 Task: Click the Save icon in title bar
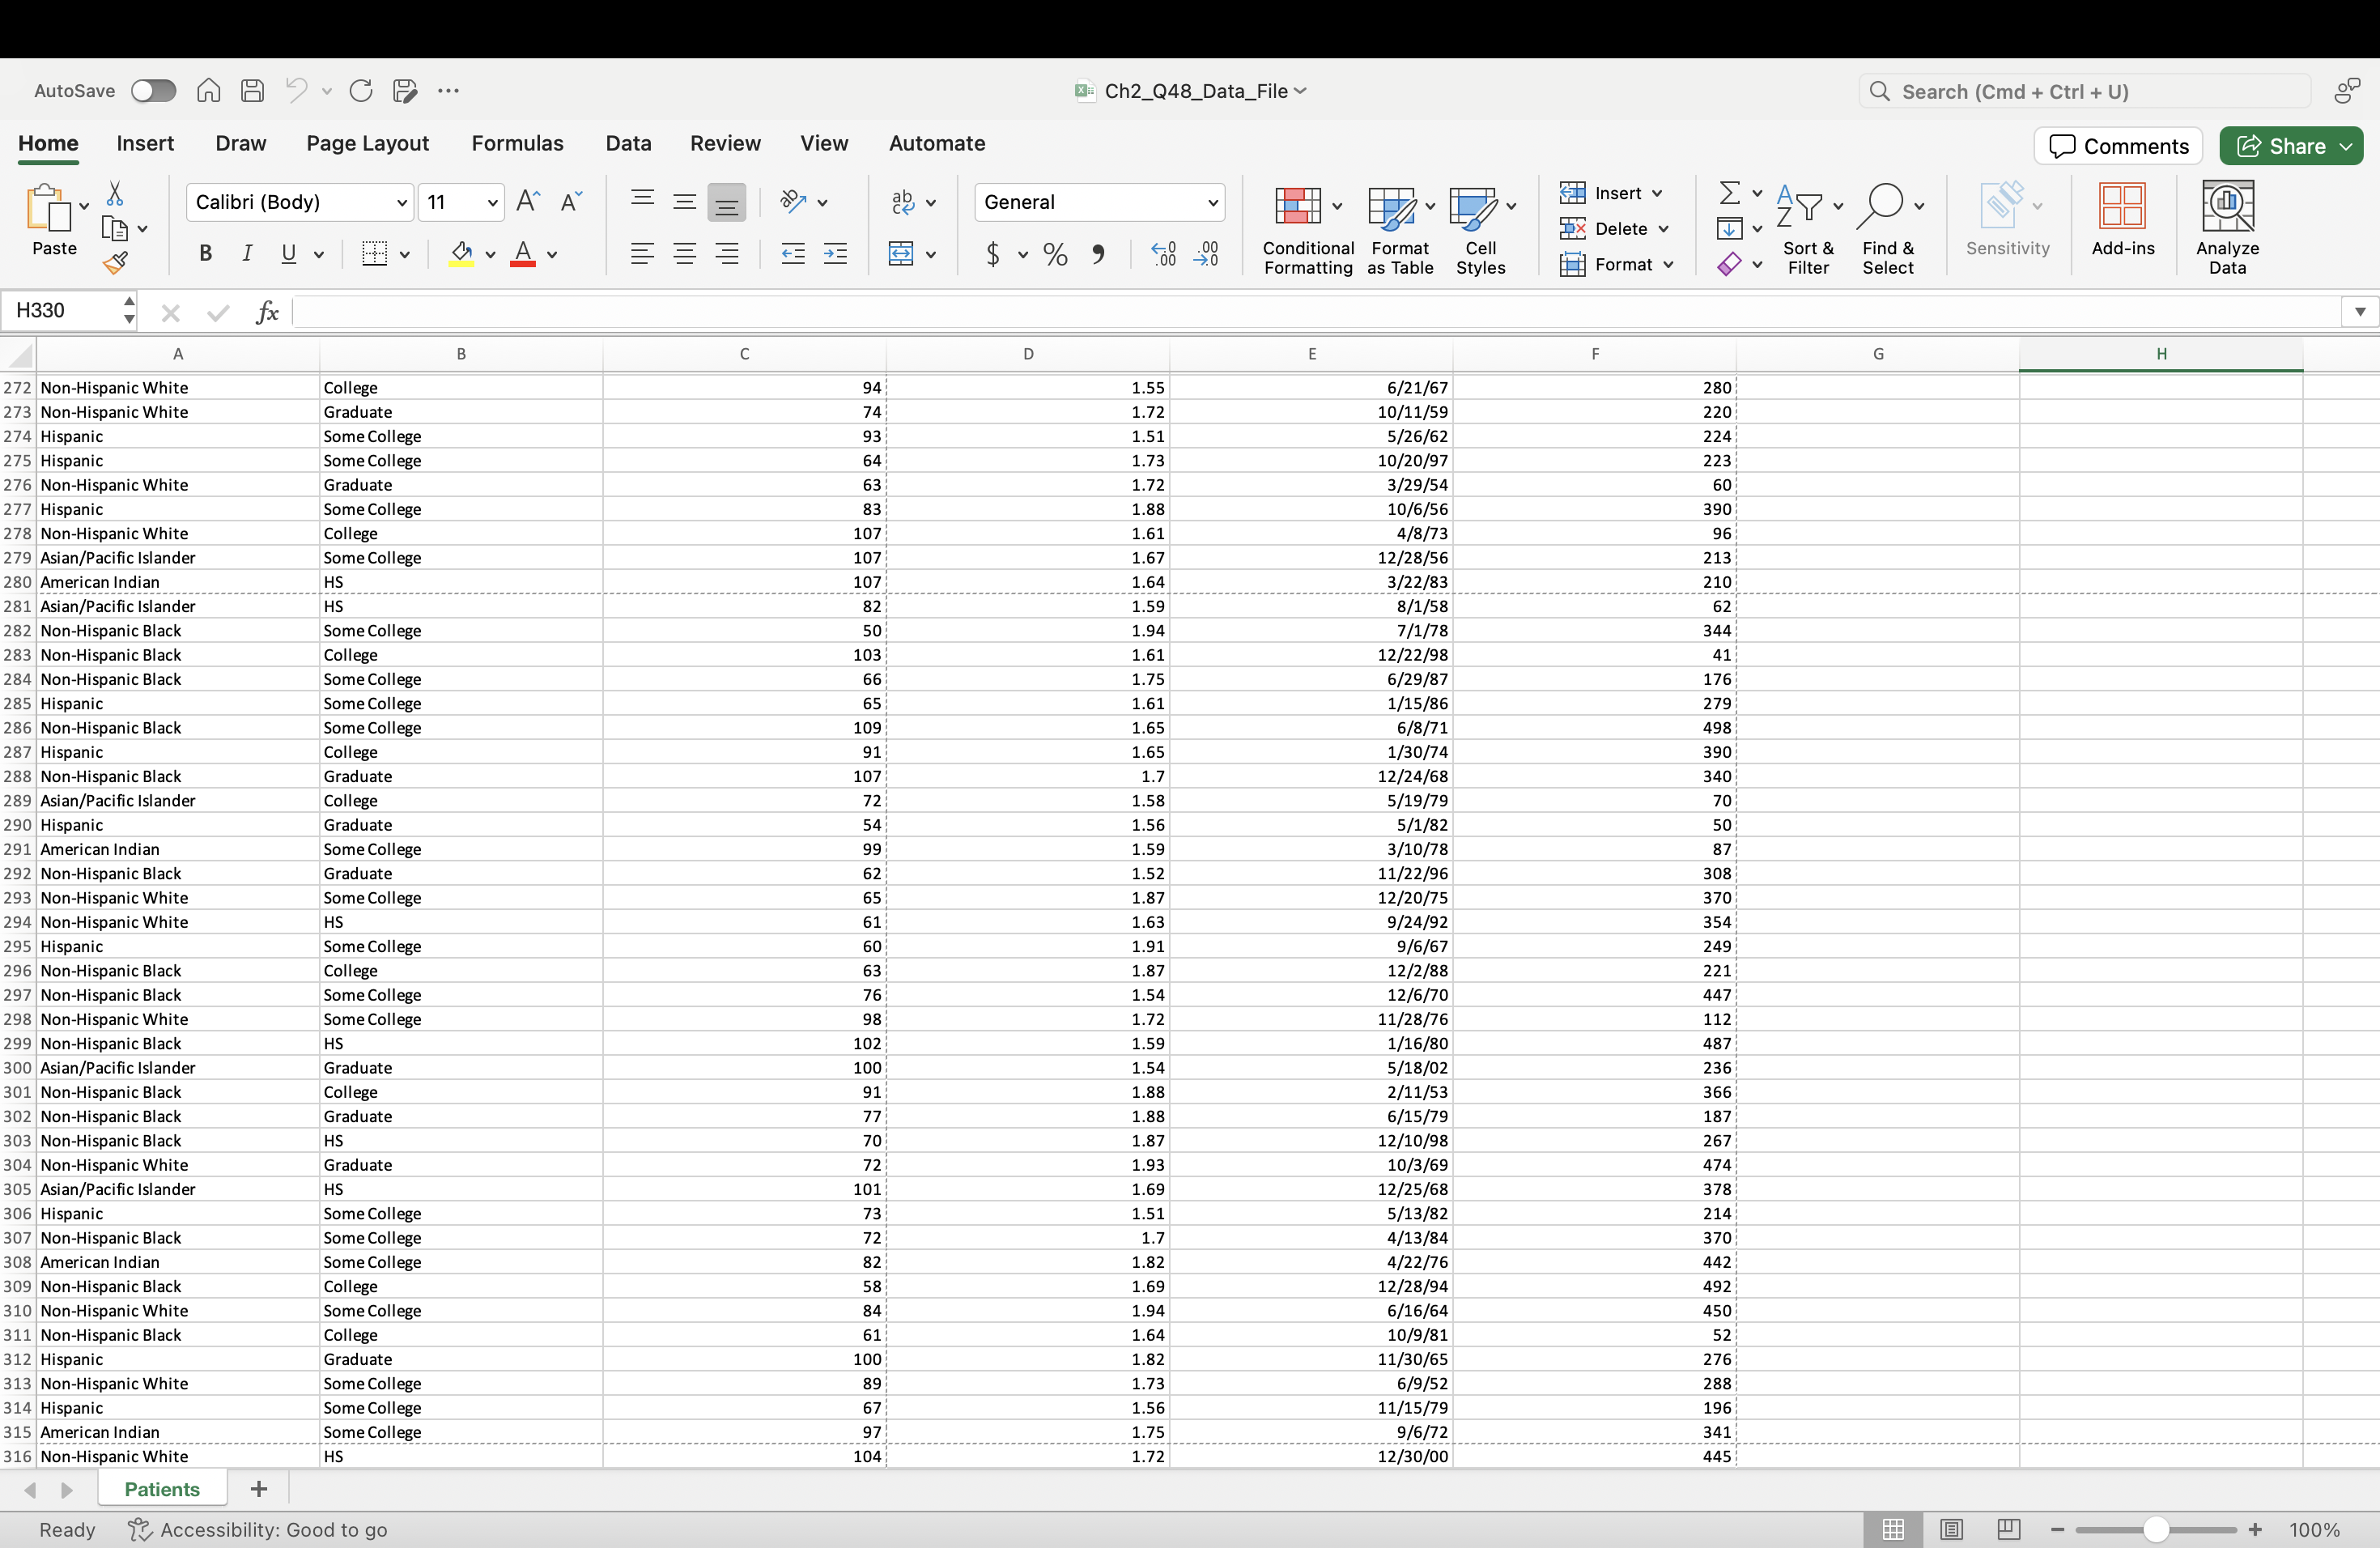252,91
